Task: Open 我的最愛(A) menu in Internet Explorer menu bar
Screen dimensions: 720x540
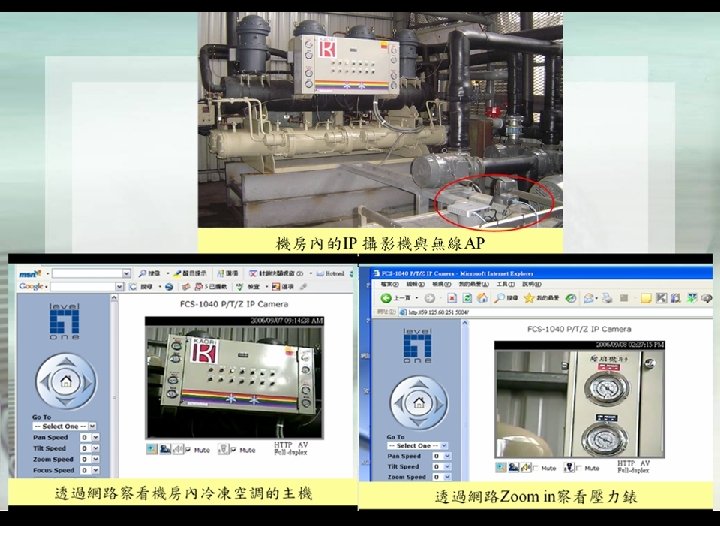Action: tap(475, 284)
